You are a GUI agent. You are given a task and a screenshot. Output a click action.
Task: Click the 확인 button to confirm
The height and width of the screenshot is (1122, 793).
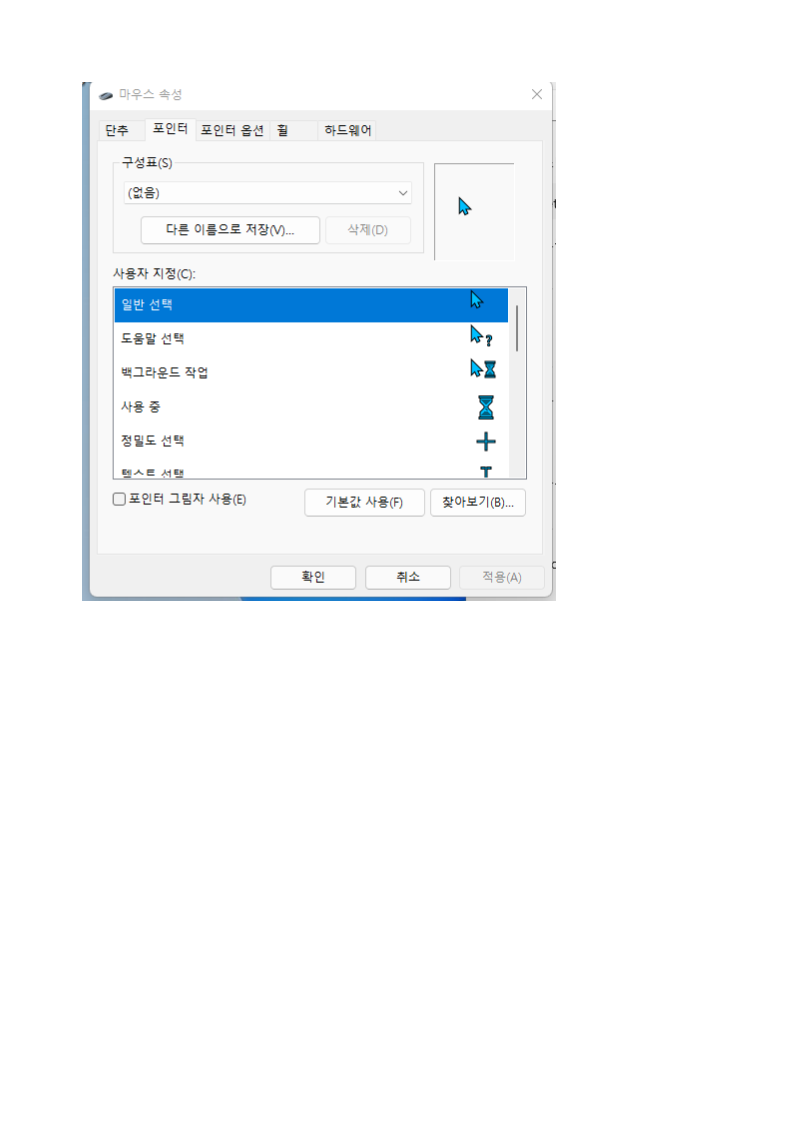pyautogui.click(x=313, y=577)
